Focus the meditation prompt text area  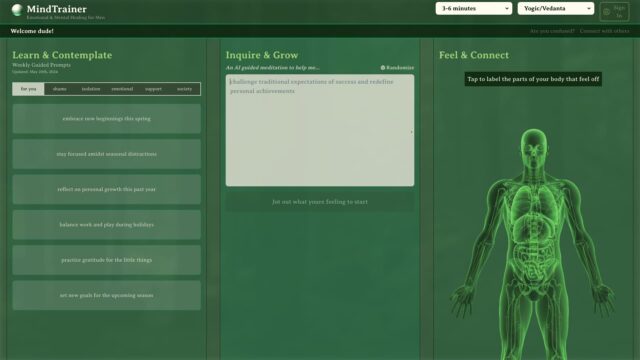point(320,130)
